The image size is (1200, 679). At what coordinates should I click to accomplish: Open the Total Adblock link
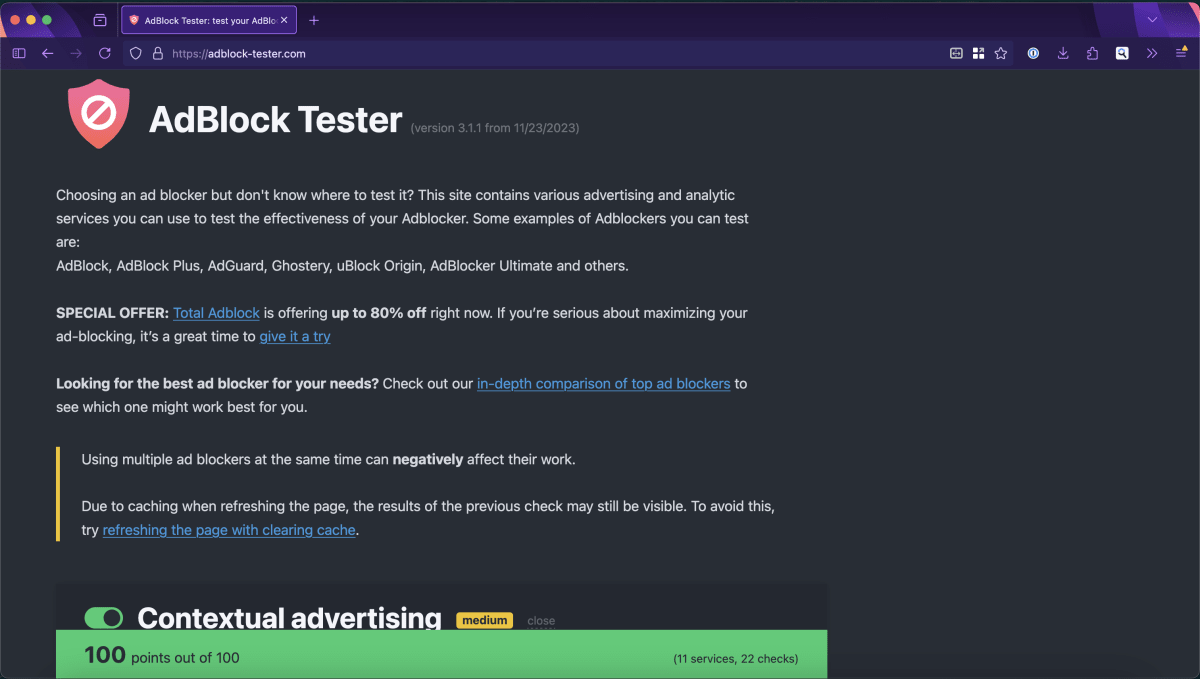(x=216, y=313)
